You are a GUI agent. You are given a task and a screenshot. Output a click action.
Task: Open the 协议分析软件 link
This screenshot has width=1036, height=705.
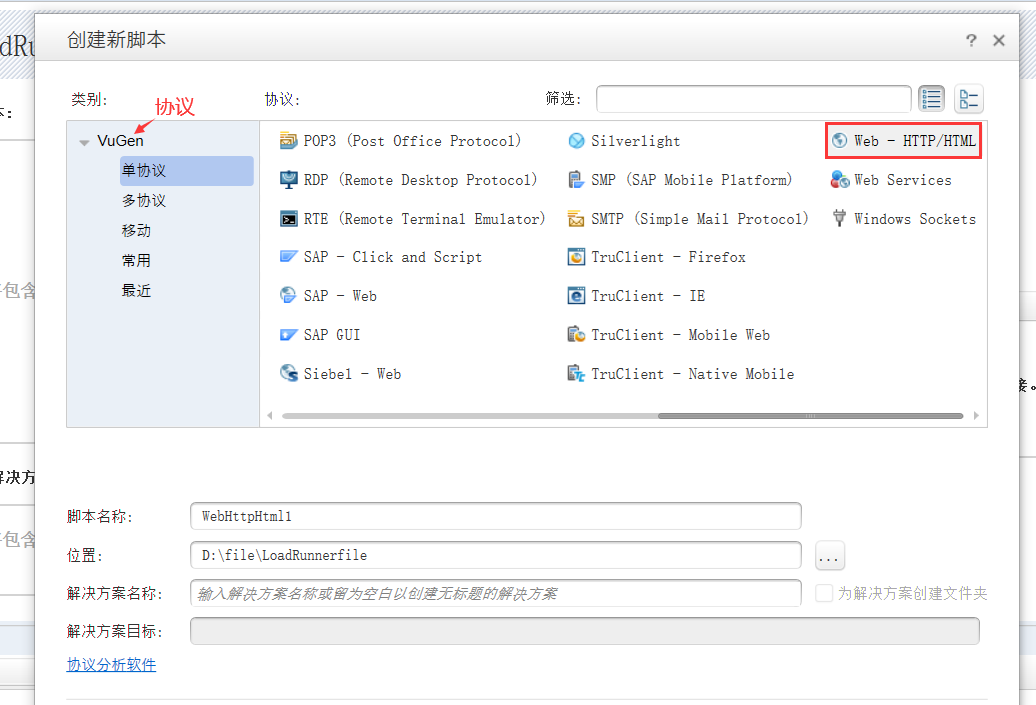(111, 665)
